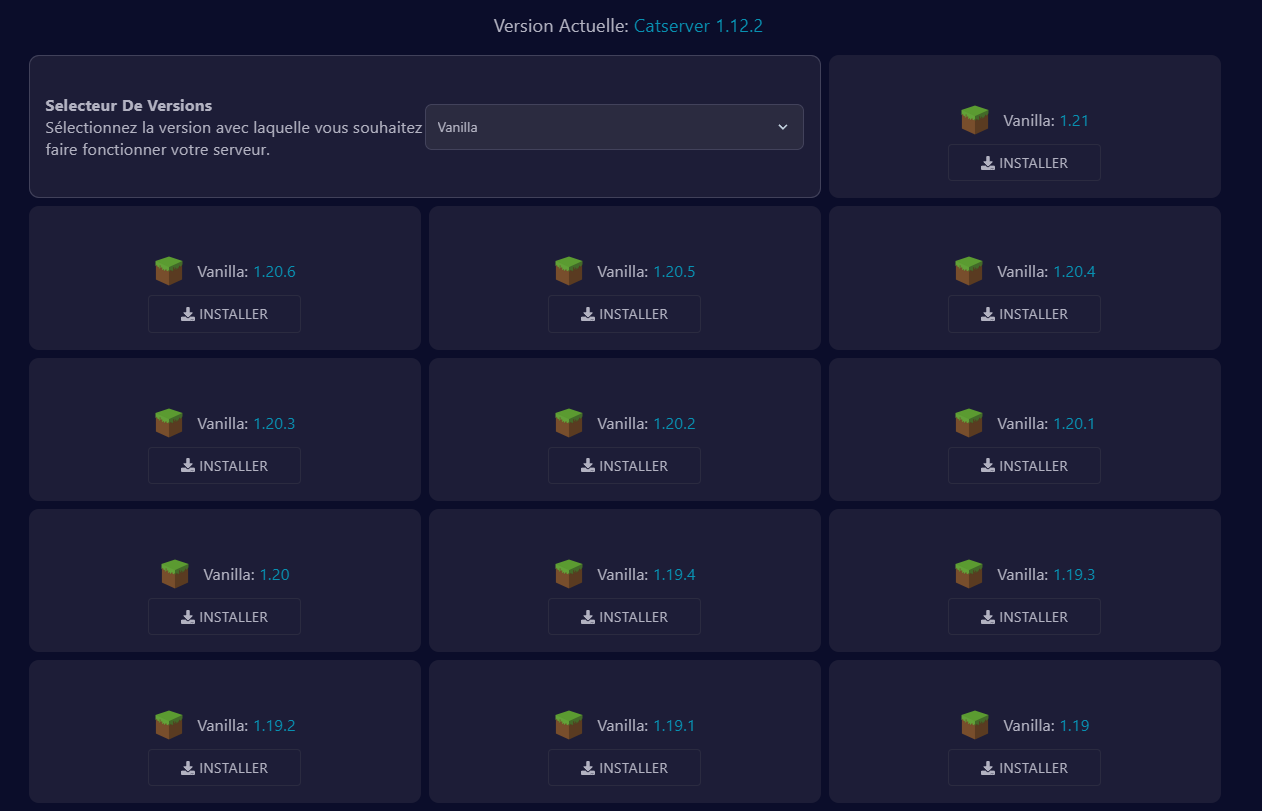Open the Vanilla version selector dropdown

pyautogui.click(x=614, y=127)
